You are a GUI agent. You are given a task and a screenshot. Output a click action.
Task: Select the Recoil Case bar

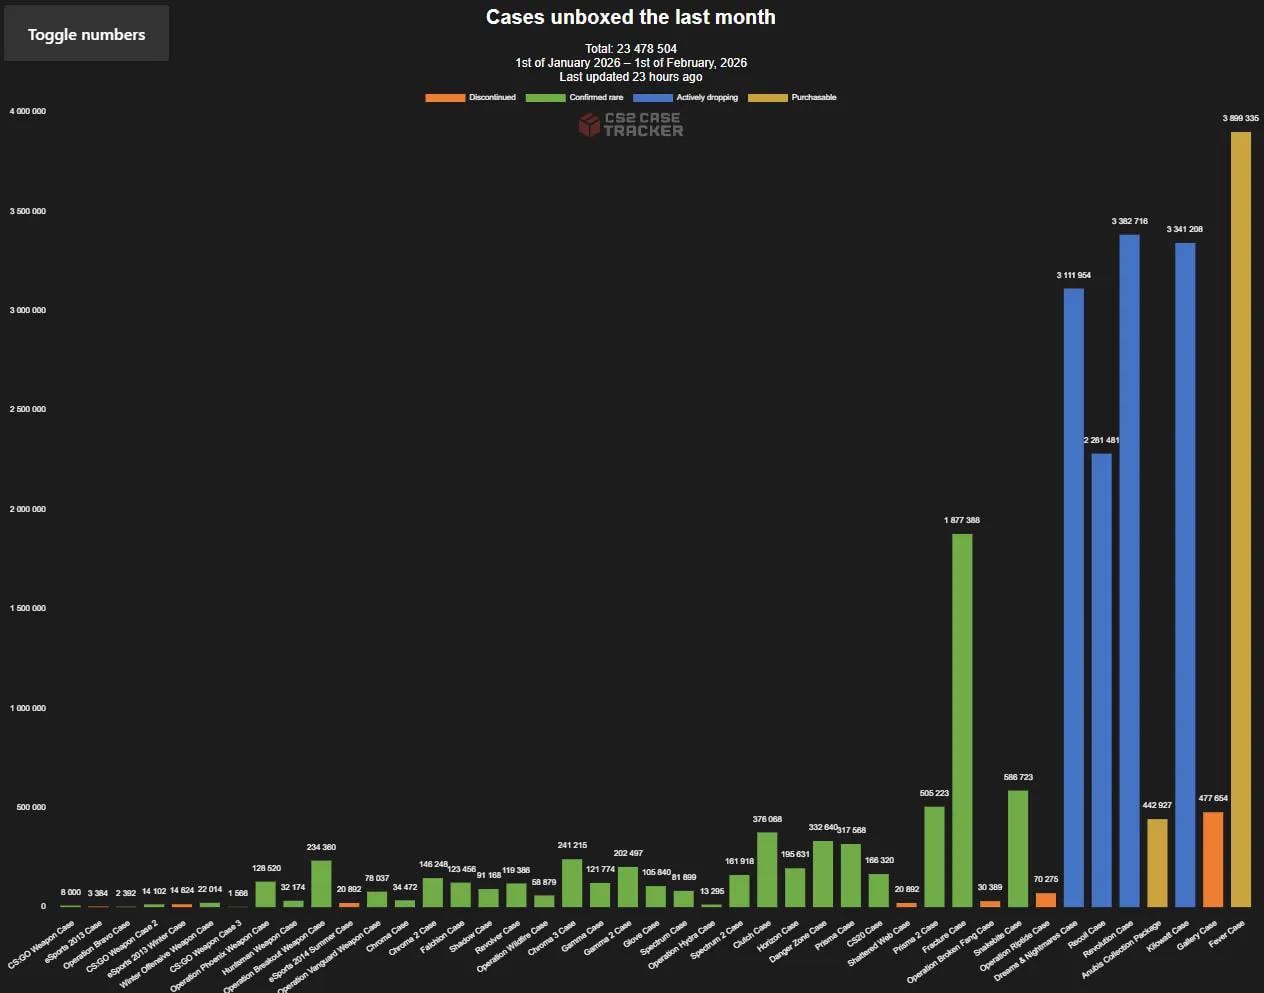(x=1101, y=680)
